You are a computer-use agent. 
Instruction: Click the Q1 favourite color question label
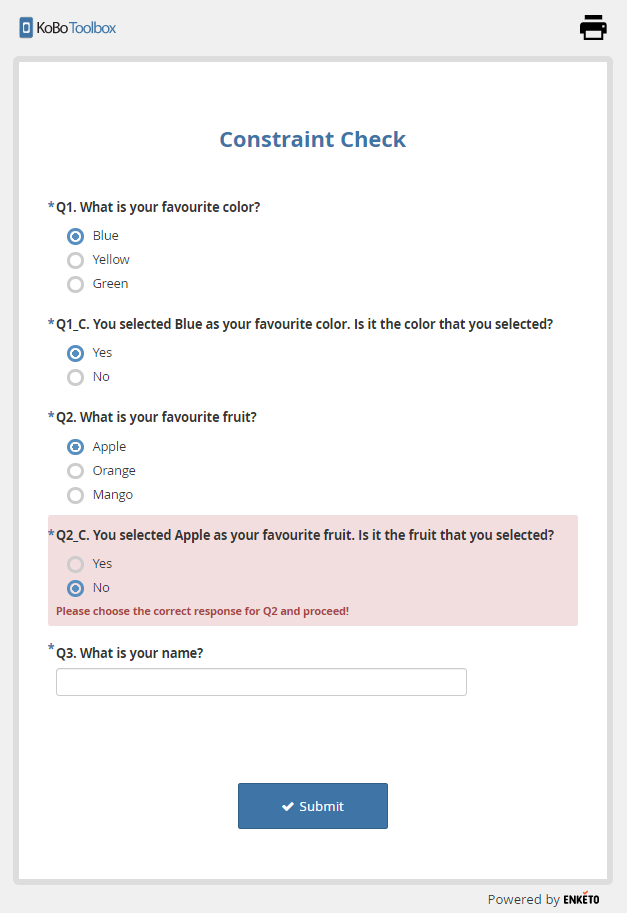pyautogui.click(x=158, y=207)
